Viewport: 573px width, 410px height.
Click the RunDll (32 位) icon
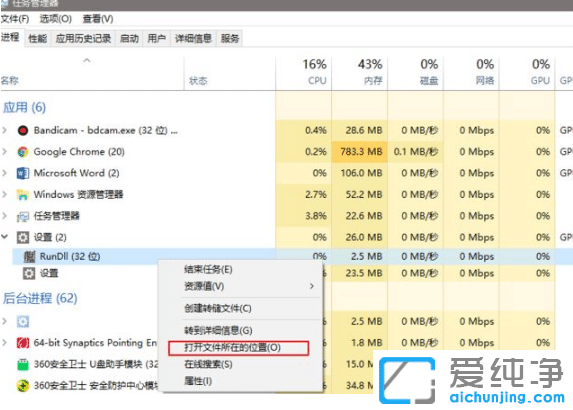[x=29, y=257]
